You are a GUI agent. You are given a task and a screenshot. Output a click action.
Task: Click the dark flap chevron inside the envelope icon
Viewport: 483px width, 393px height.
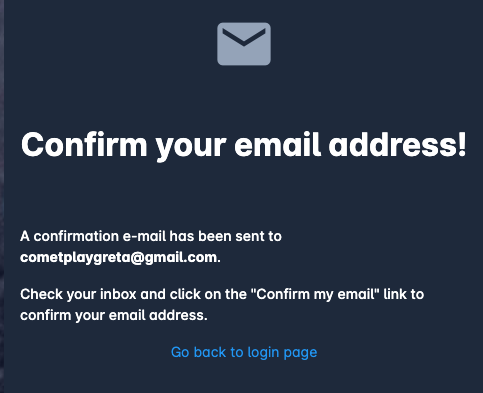(x=244, y=37)
